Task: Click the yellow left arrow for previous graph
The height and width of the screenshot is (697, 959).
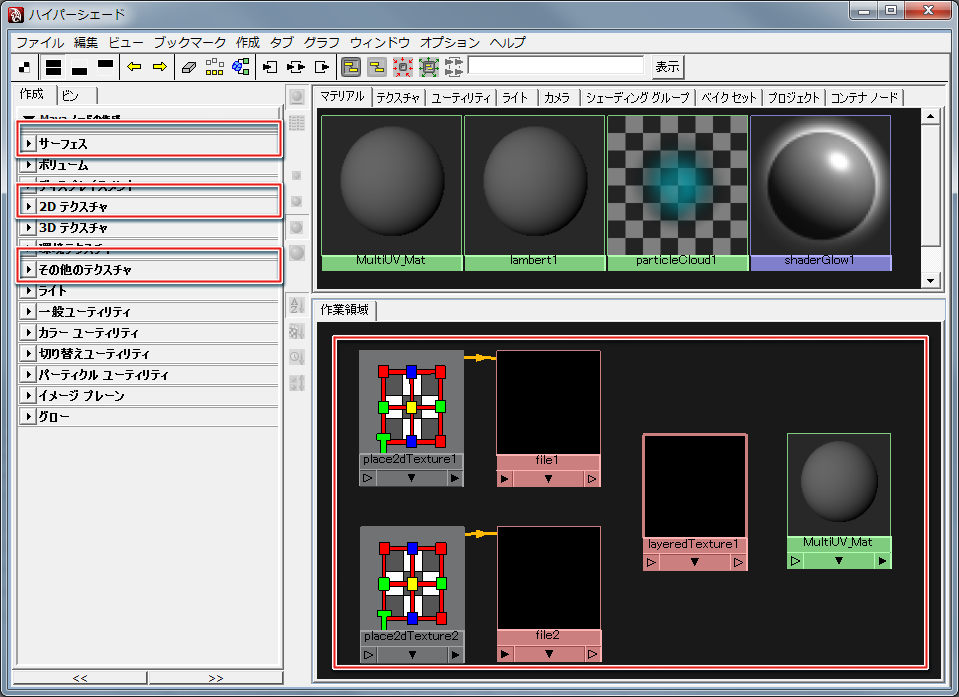Action: [134, 67]
